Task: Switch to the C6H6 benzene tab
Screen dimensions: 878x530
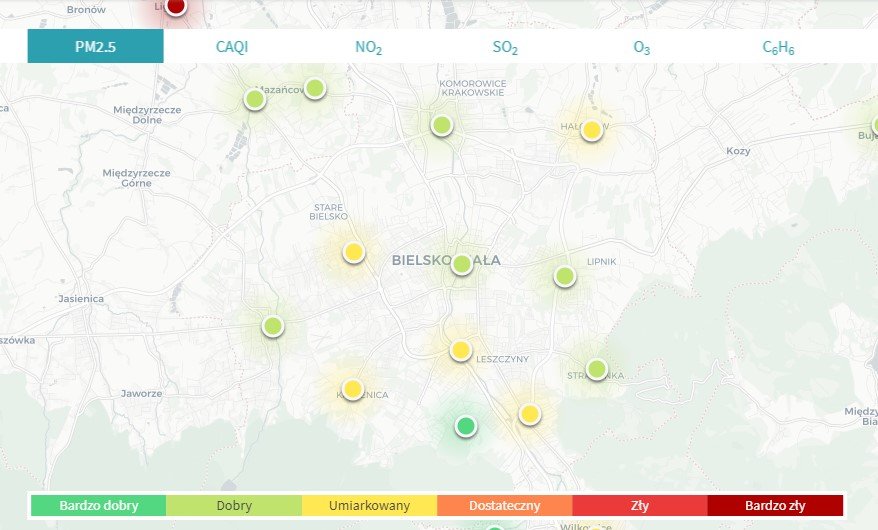Action: 778,46
